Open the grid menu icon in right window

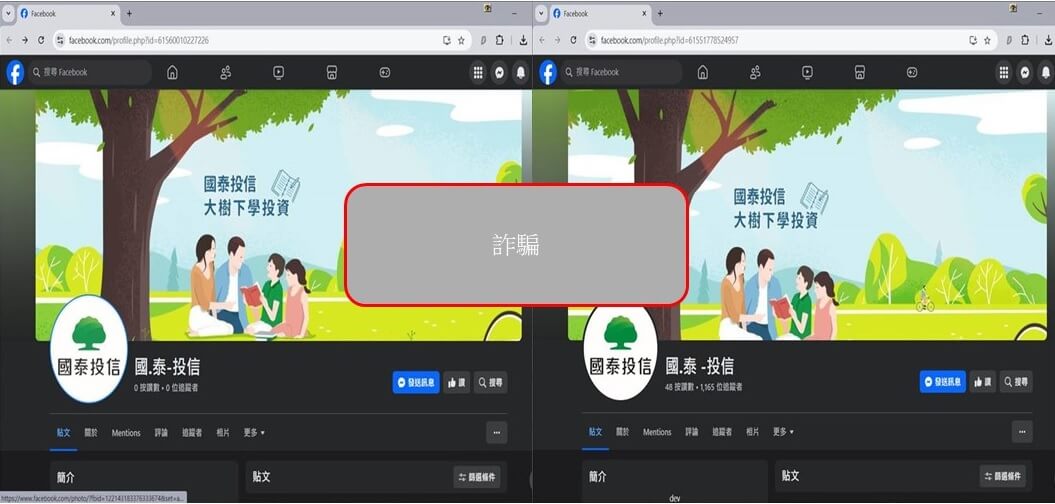tap(1004, 73)
